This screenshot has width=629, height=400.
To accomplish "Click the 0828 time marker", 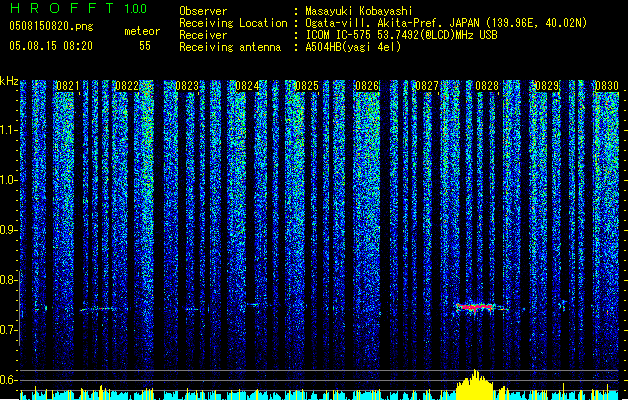I will click(487, 86).
